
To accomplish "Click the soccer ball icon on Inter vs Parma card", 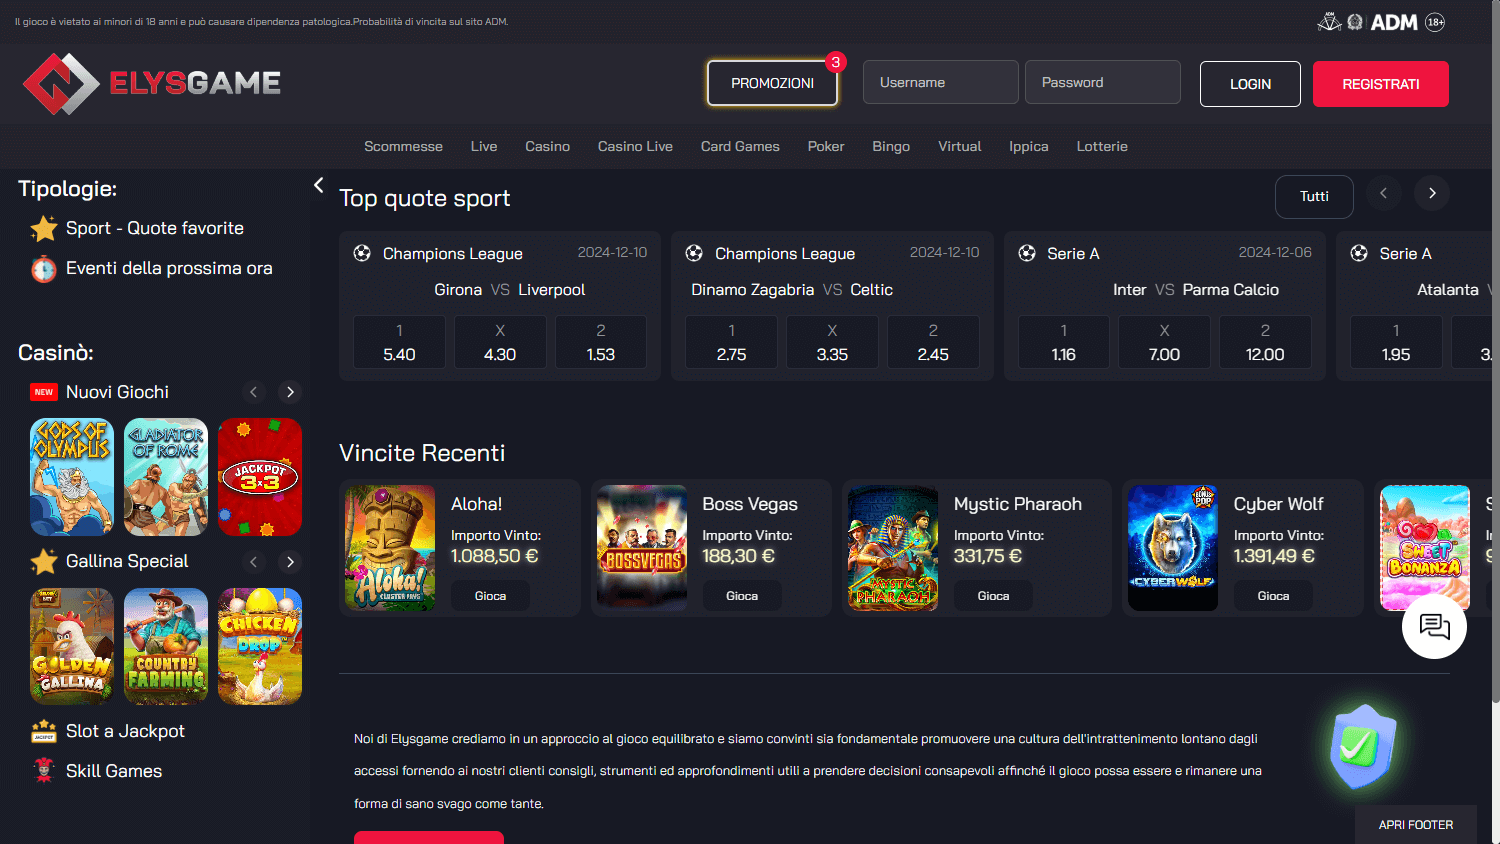I will [x=1027, y=253].
